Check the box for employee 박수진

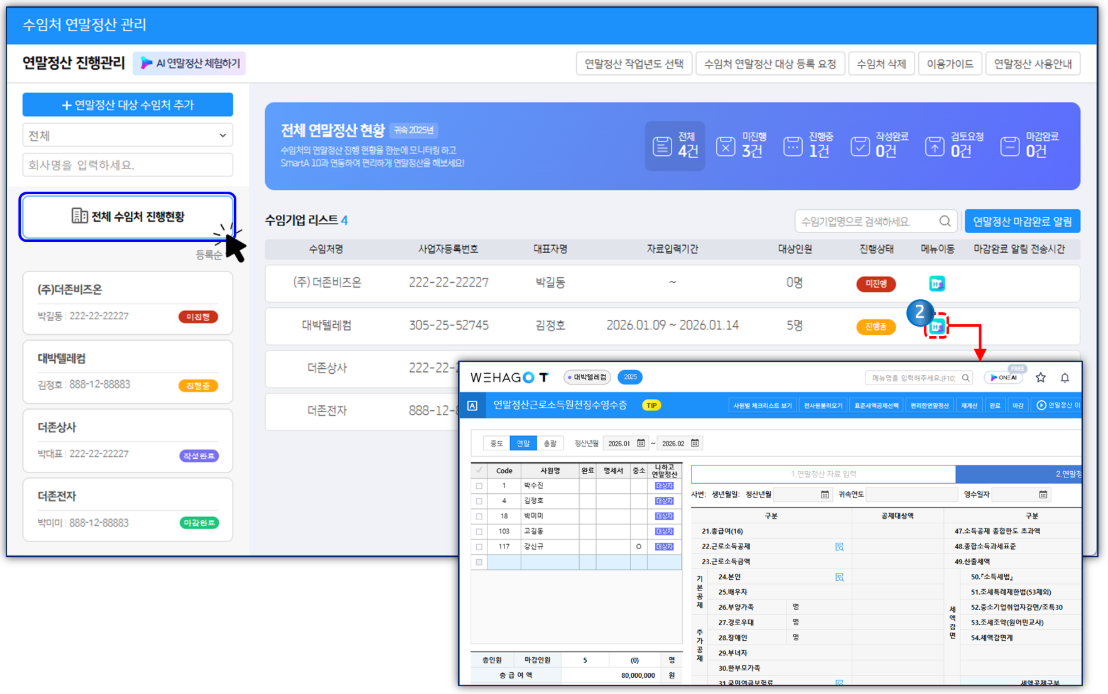[x=479, y=486]
